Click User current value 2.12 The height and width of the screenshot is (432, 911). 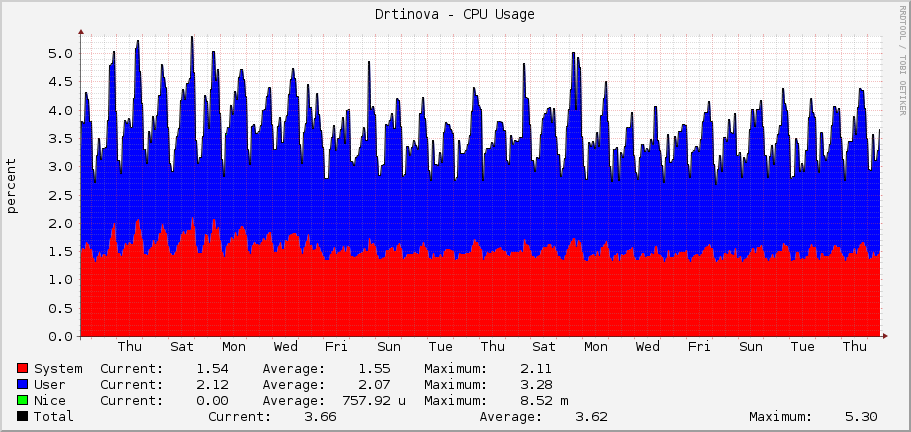(212, 384)
